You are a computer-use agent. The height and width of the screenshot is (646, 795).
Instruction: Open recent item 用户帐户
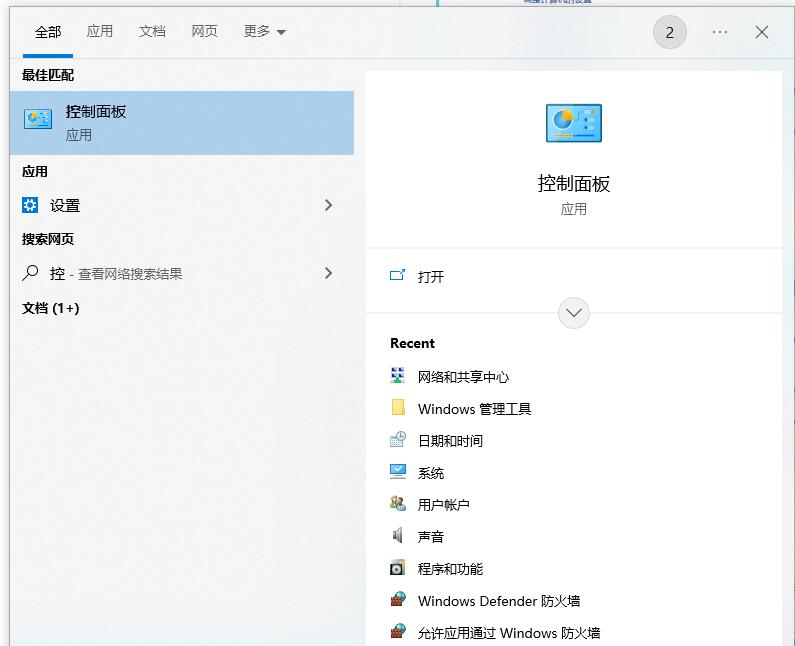443,505
